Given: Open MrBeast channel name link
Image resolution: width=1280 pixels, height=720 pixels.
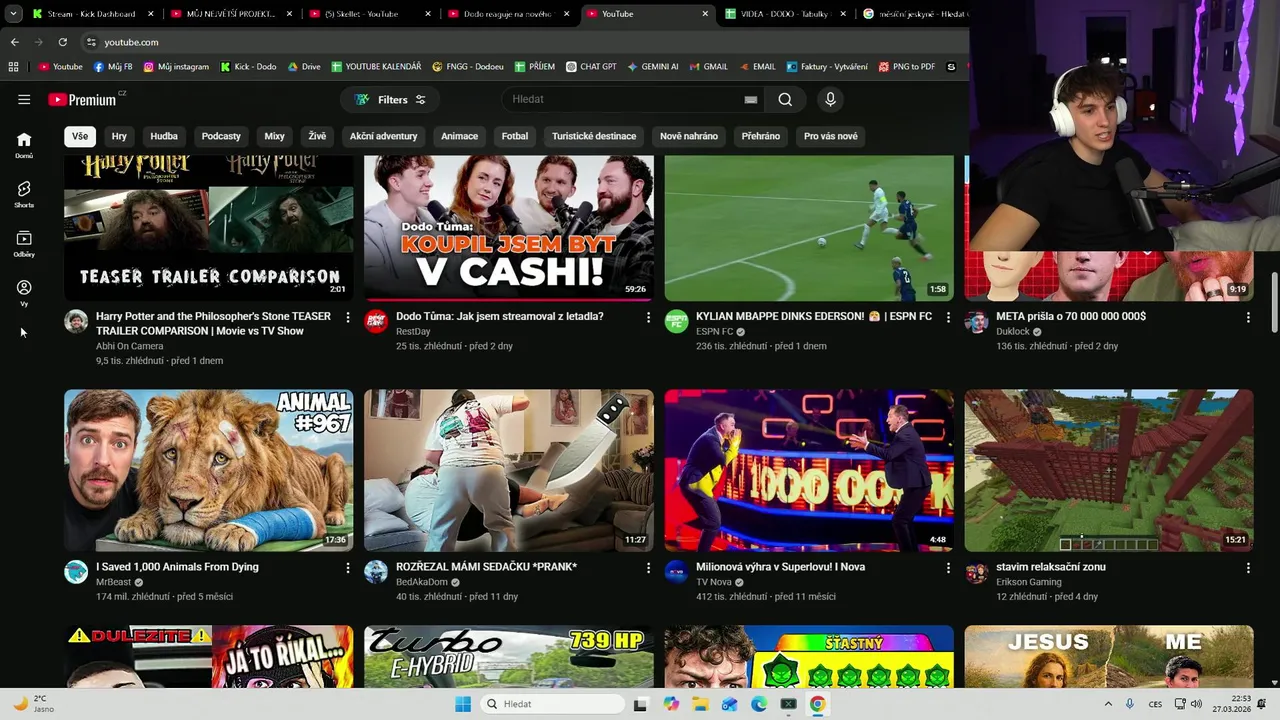Looking at the screenshot, I should click(113, 582).
